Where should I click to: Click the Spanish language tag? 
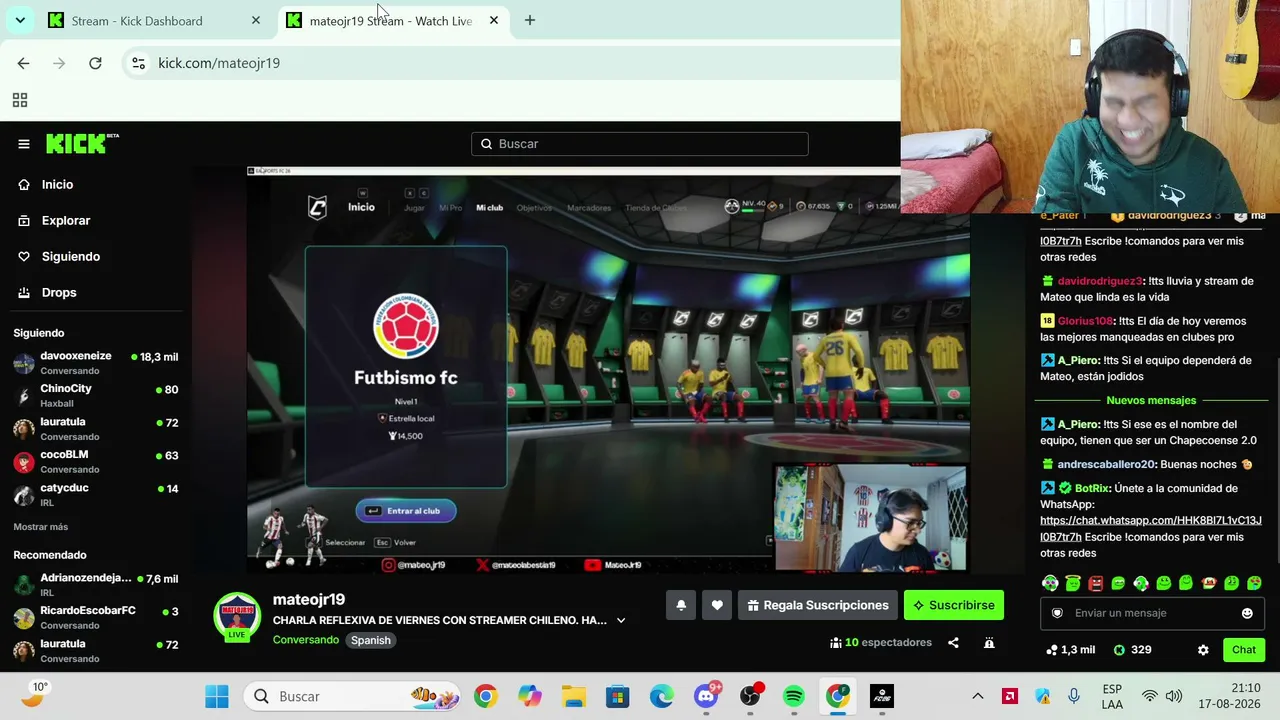point(370,640)
